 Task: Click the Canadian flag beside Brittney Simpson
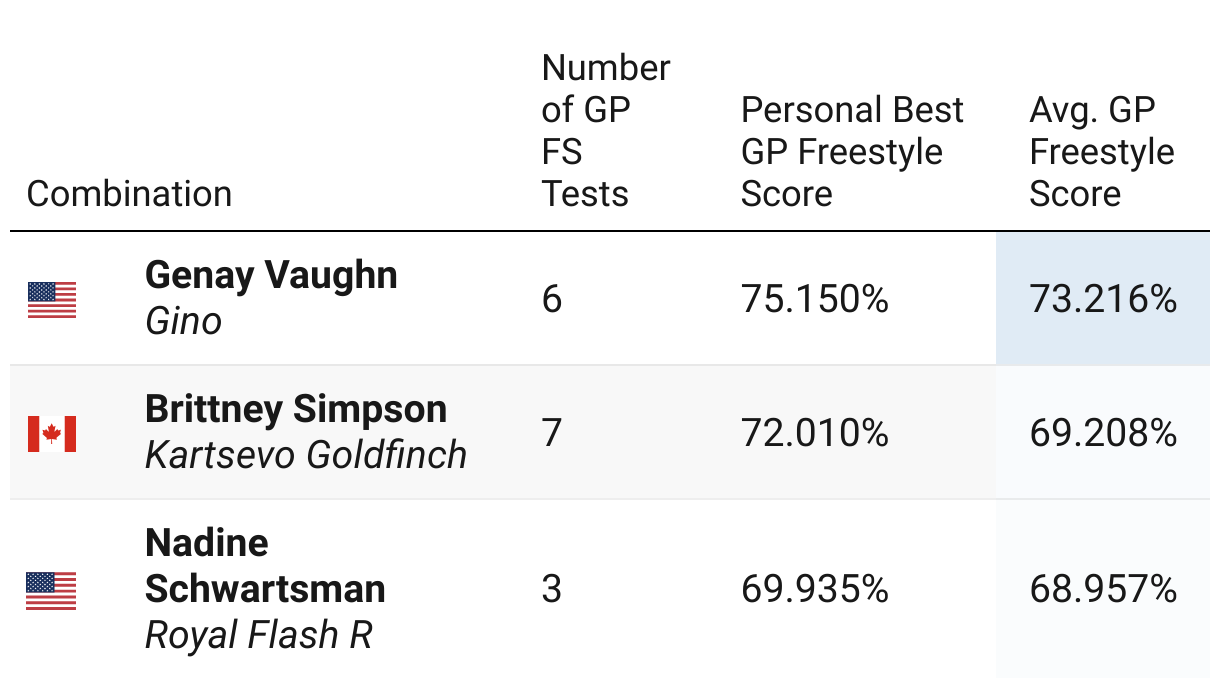coord(52,433)
